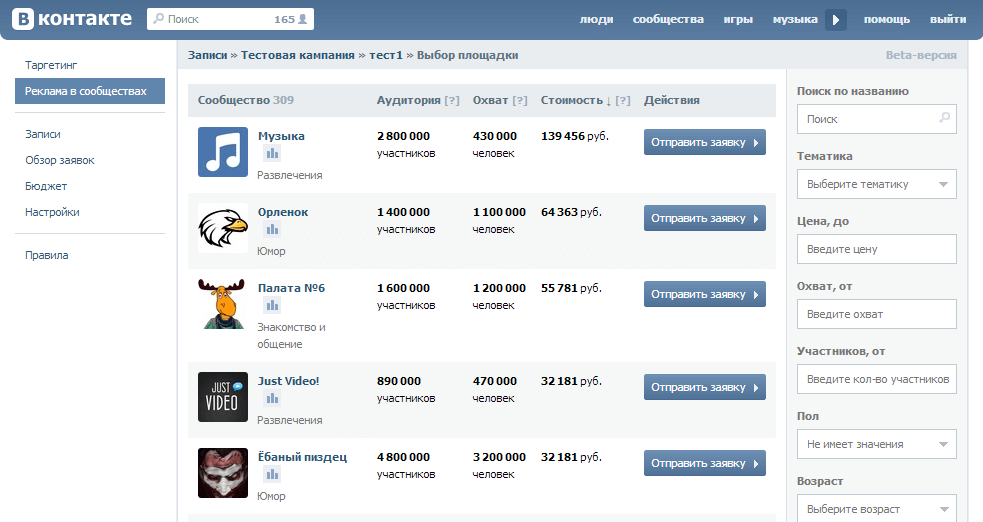Click Записи breadcrumb link
The width and height of the screenshot is (983, 522).
click(x=208, y=55)
